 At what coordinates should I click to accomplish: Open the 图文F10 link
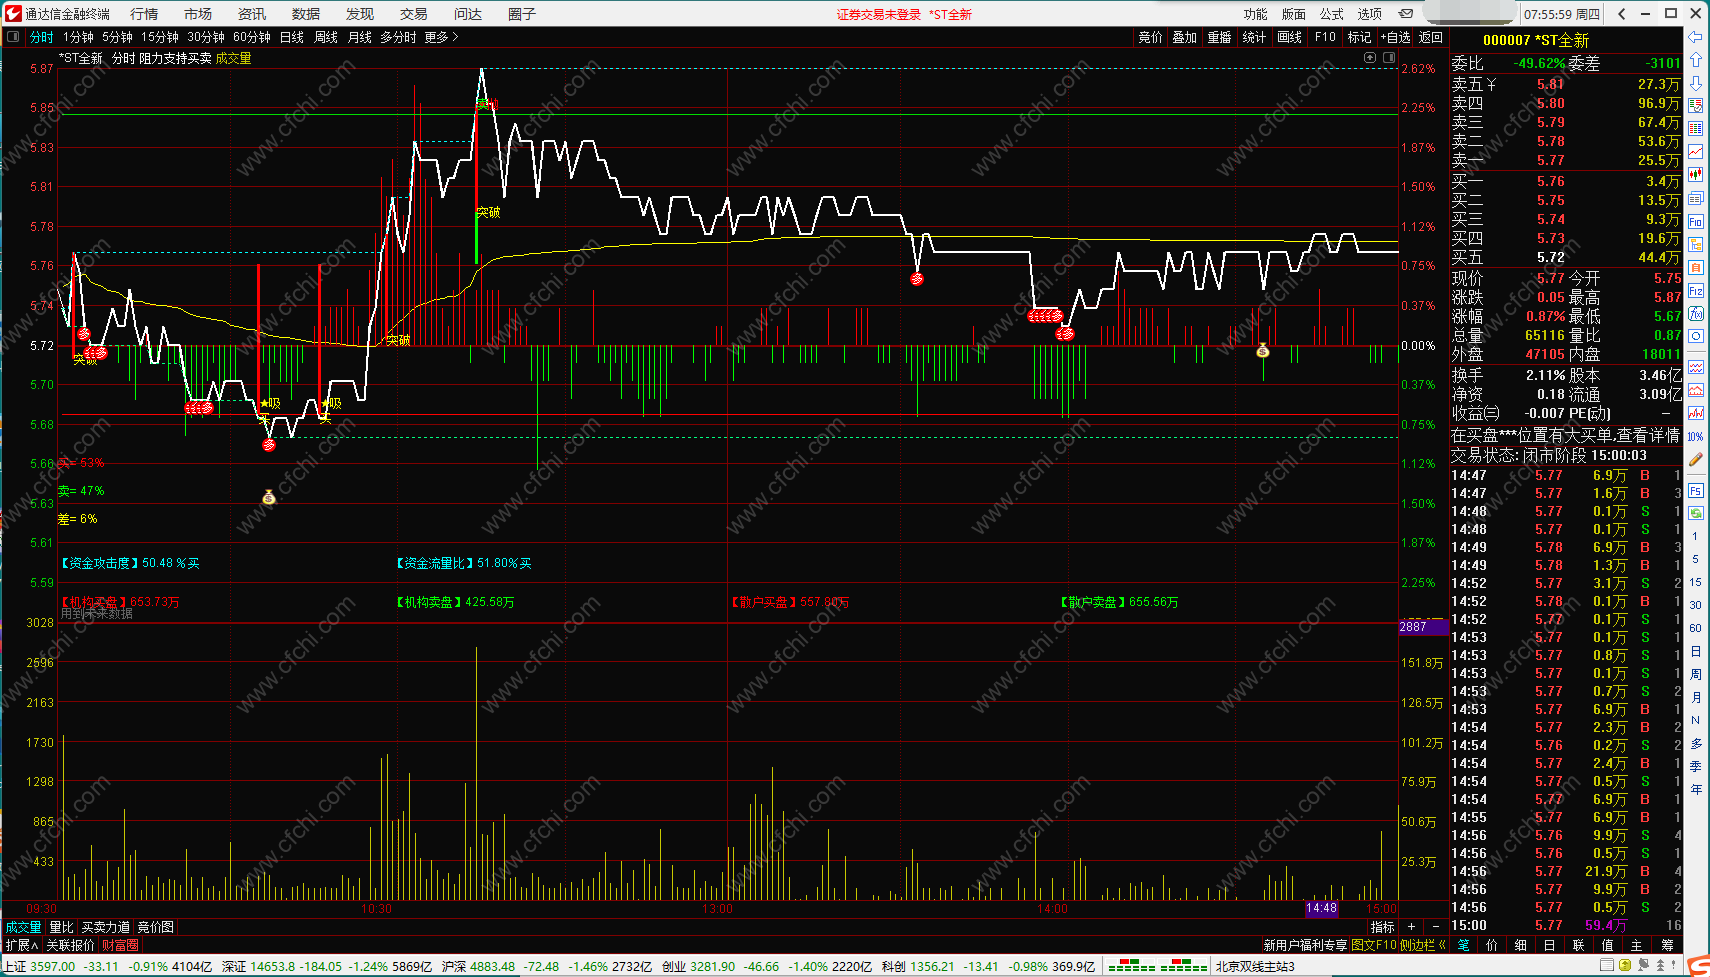pos(1373,945)
